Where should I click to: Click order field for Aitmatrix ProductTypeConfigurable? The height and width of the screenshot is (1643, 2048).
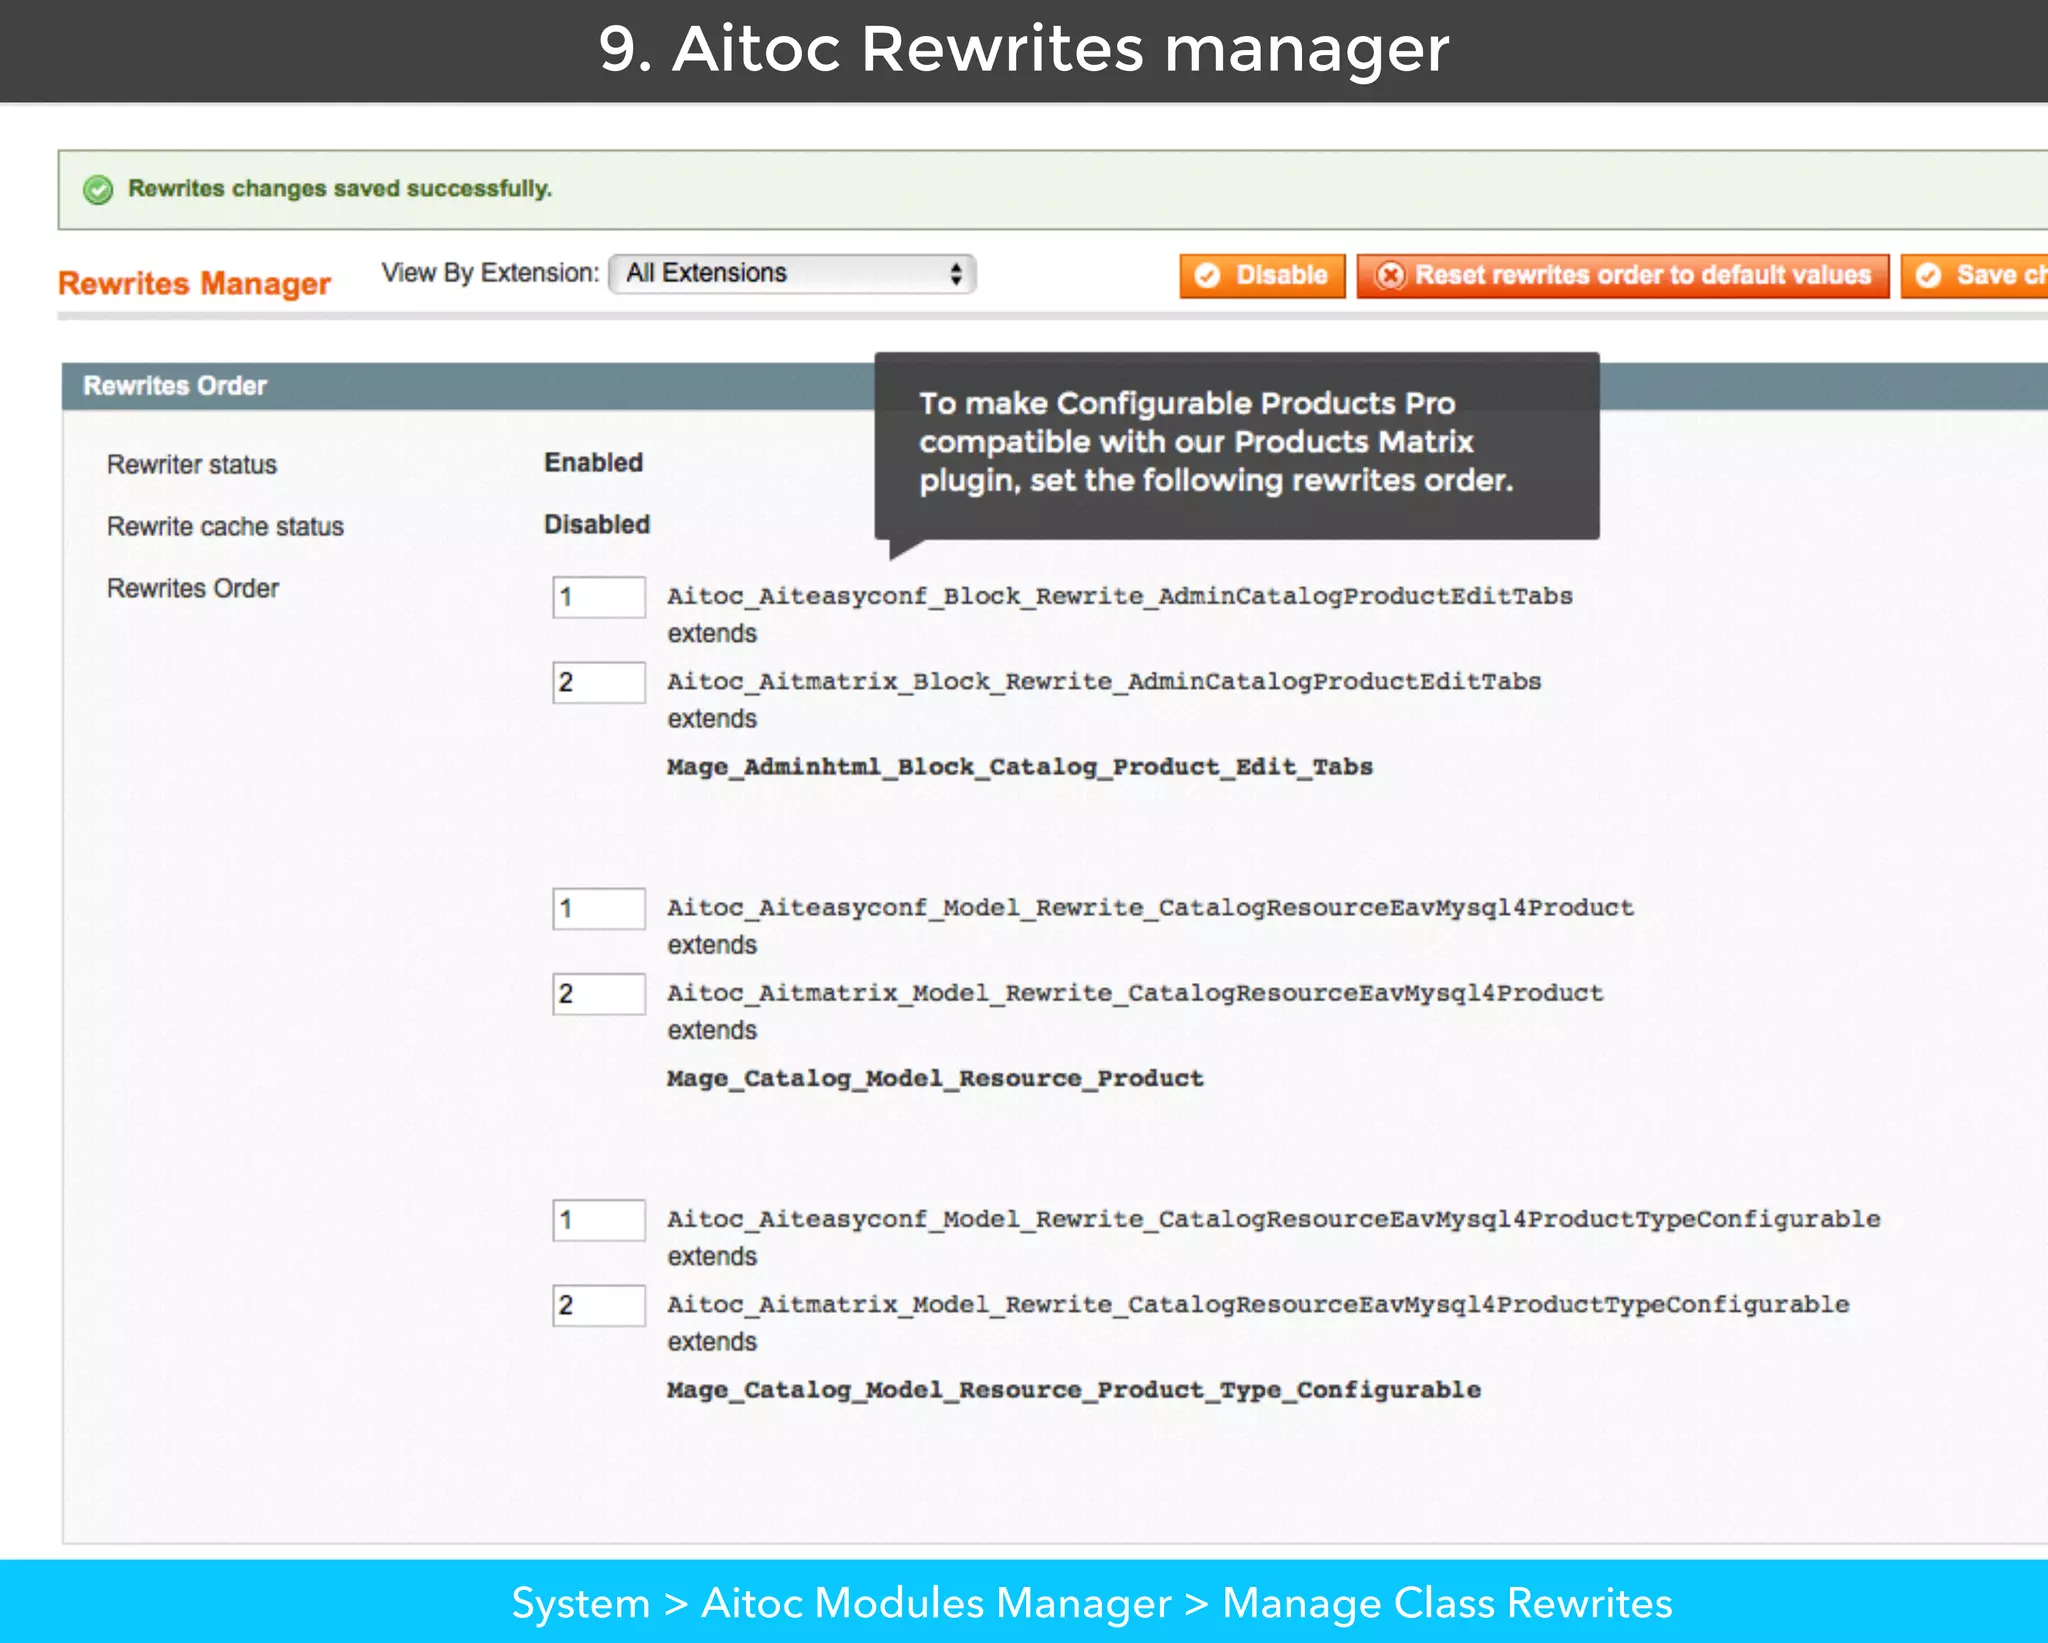pyautogui.click(x=599, y=1305)
